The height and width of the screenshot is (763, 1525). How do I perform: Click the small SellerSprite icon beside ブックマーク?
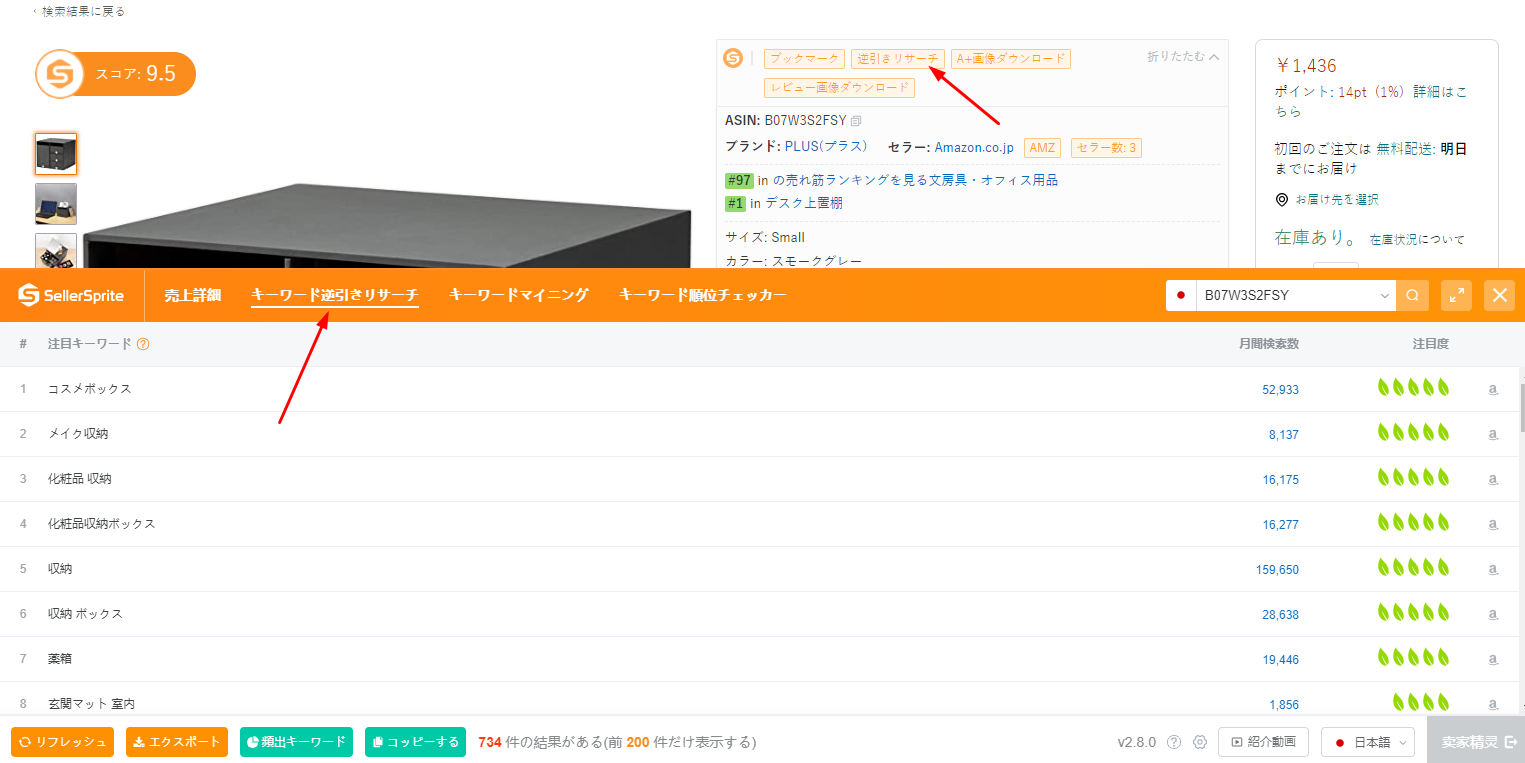(733, 58)
